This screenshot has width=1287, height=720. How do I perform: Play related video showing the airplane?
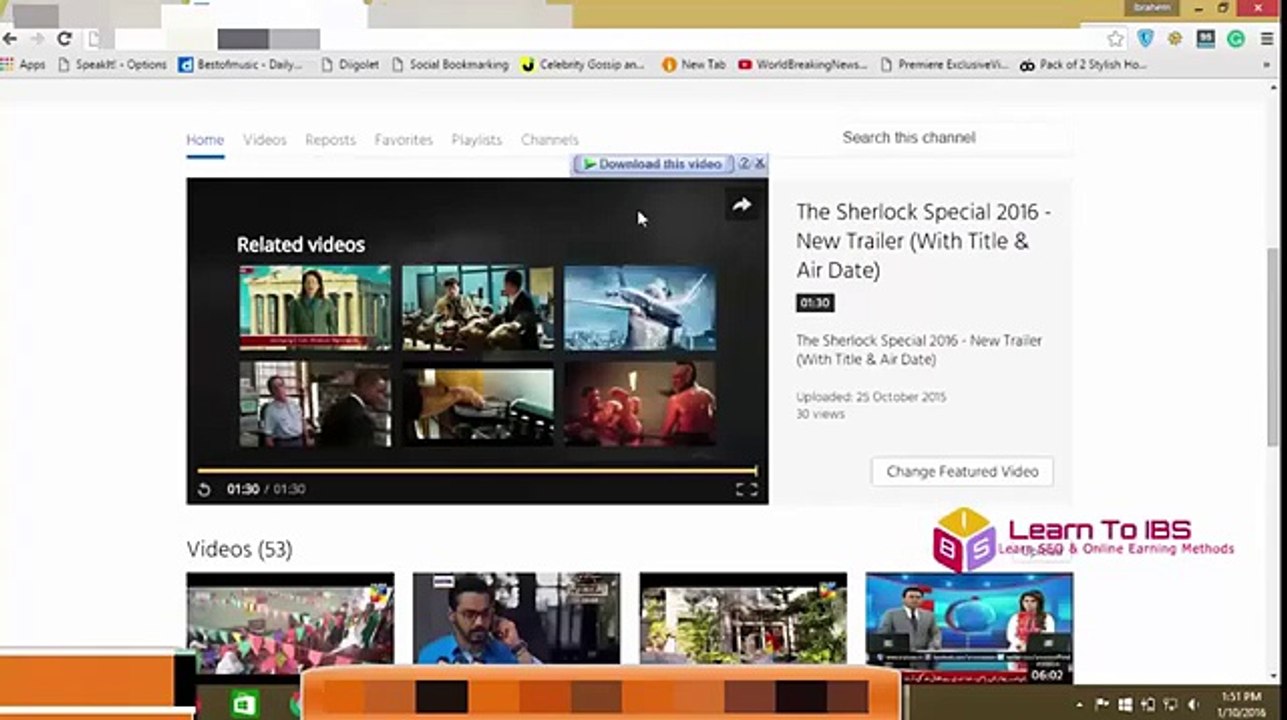click(x=640, y=307)
